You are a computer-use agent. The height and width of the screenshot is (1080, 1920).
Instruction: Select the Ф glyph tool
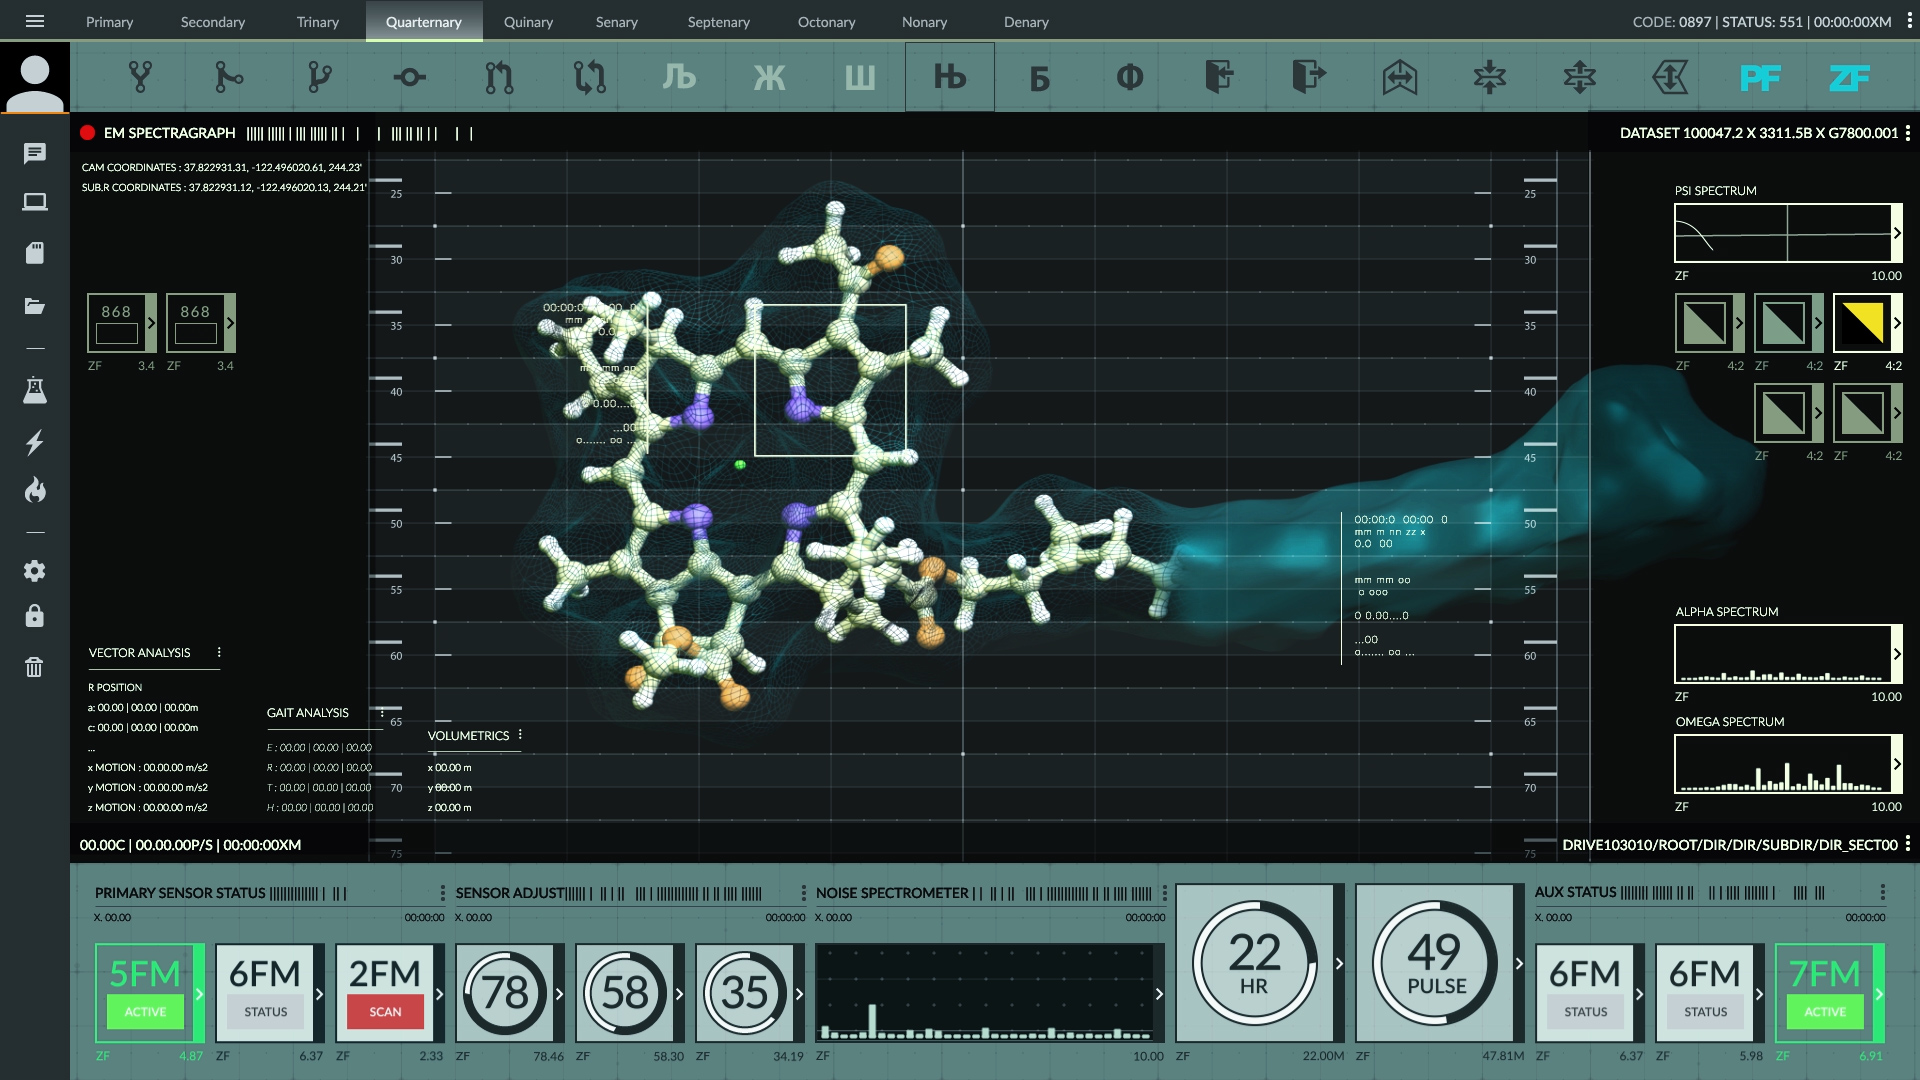point(1130,77)
